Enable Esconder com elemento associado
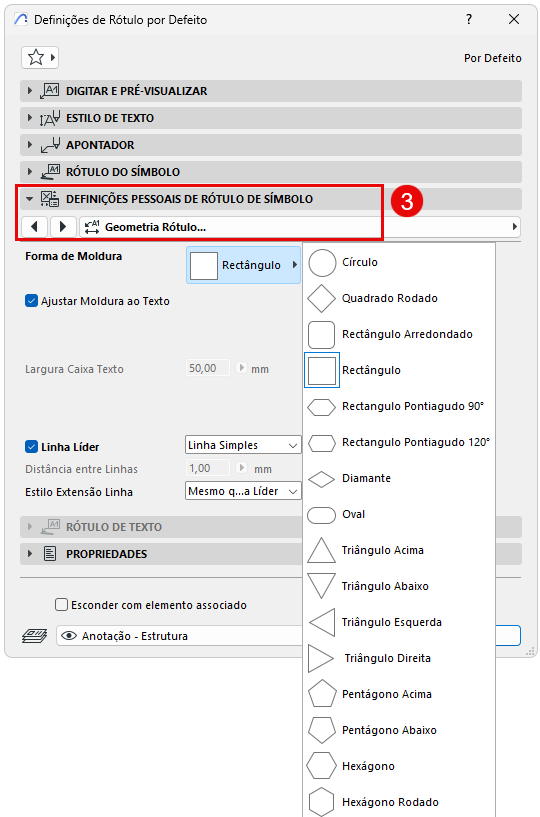The height and width of the screenshot is (817, 540). [x=62, y=605]
